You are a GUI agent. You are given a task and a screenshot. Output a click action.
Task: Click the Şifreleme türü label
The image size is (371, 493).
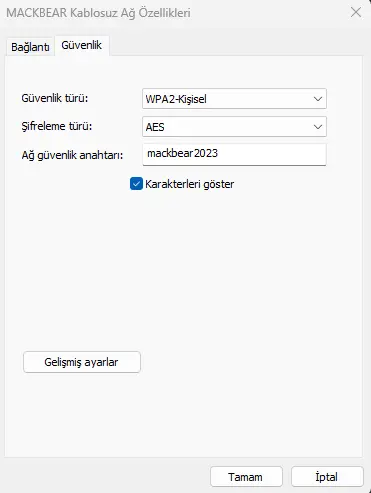[x=57, y=126]
